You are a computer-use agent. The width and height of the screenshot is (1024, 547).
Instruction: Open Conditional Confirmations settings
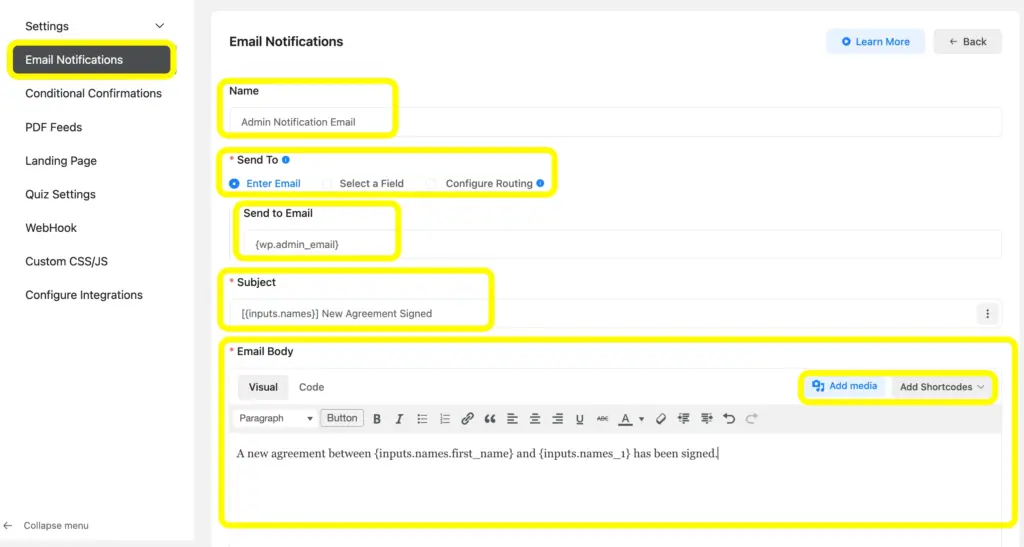click(x=93, y=93)
